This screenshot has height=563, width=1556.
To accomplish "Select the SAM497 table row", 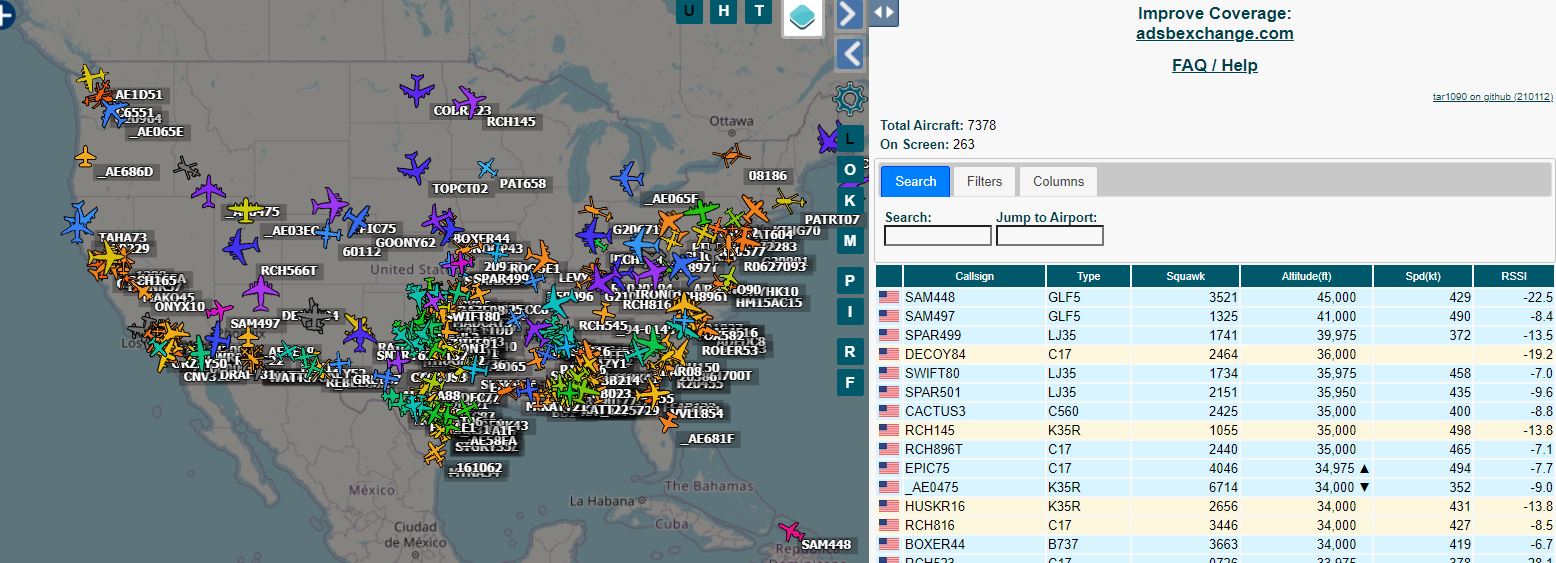I will (x=1215, y=316).
